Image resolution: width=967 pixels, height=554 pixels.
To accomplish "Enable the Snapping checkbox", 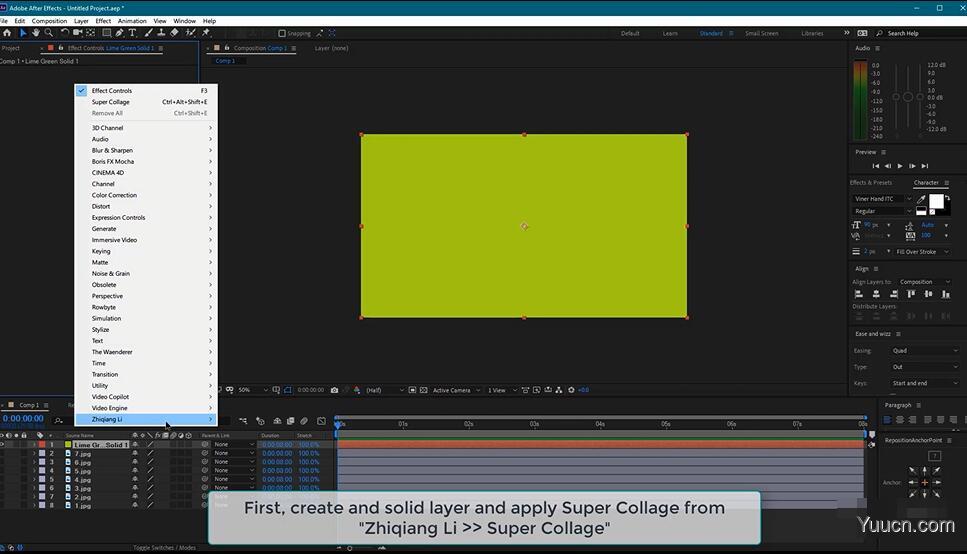I will 282,33.
